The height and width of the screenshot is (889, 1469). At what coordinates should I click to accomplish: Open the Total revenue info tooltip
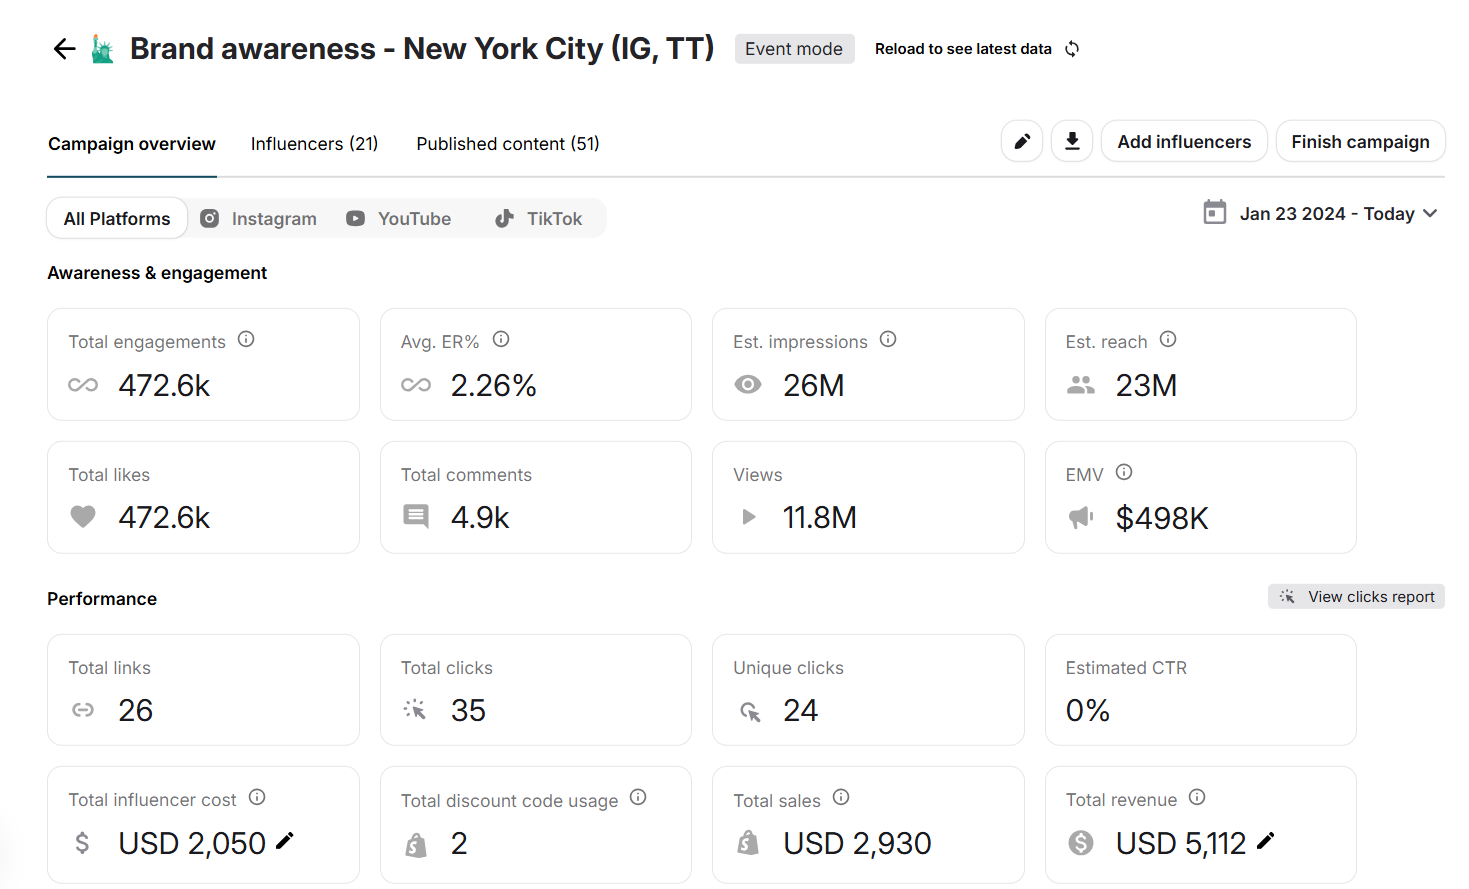1197,797
